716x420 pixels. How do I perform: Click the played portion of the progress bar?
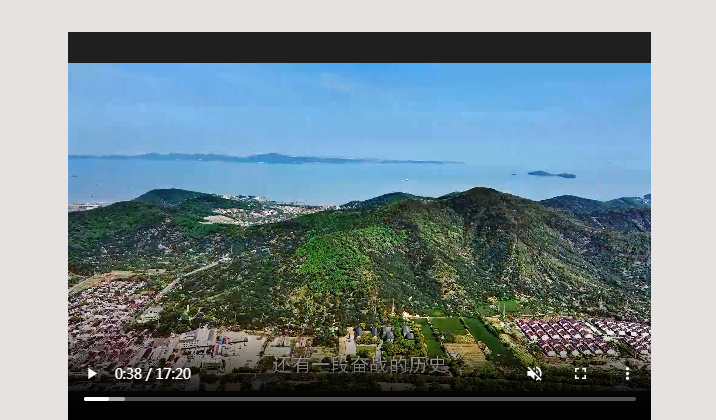pos(94,398)
